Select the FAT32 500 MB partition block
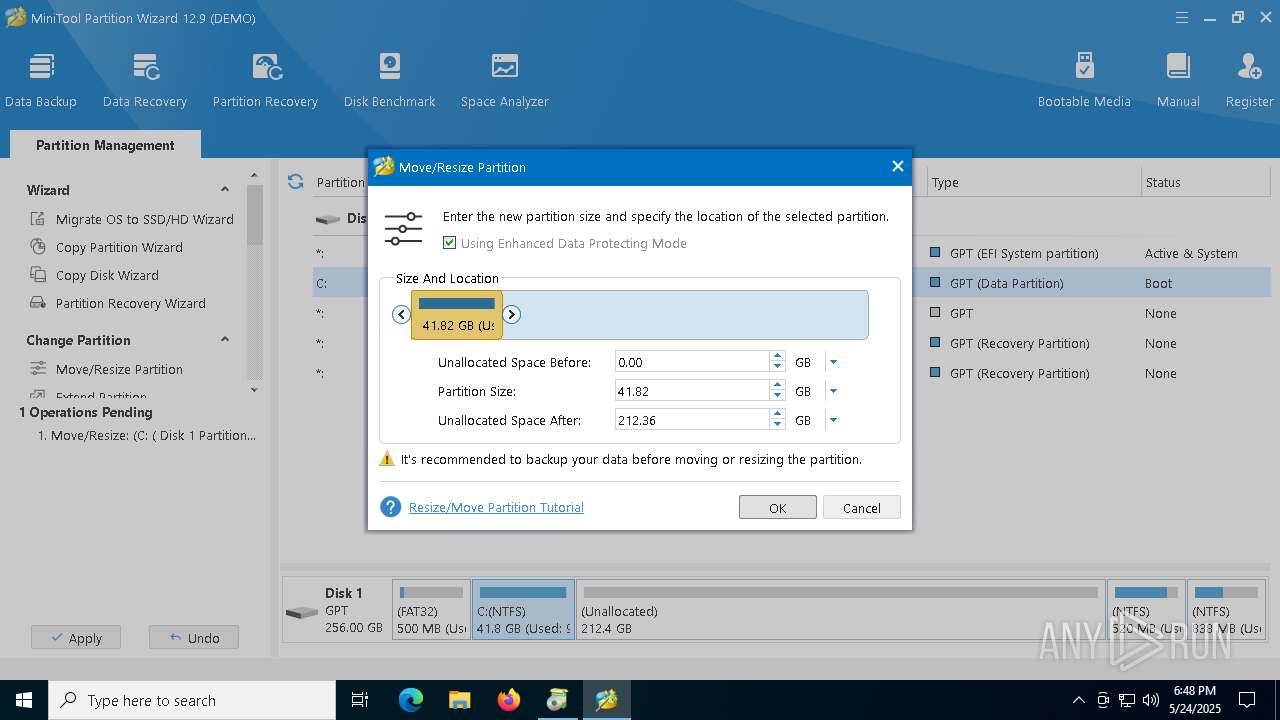 click(431, 610)
